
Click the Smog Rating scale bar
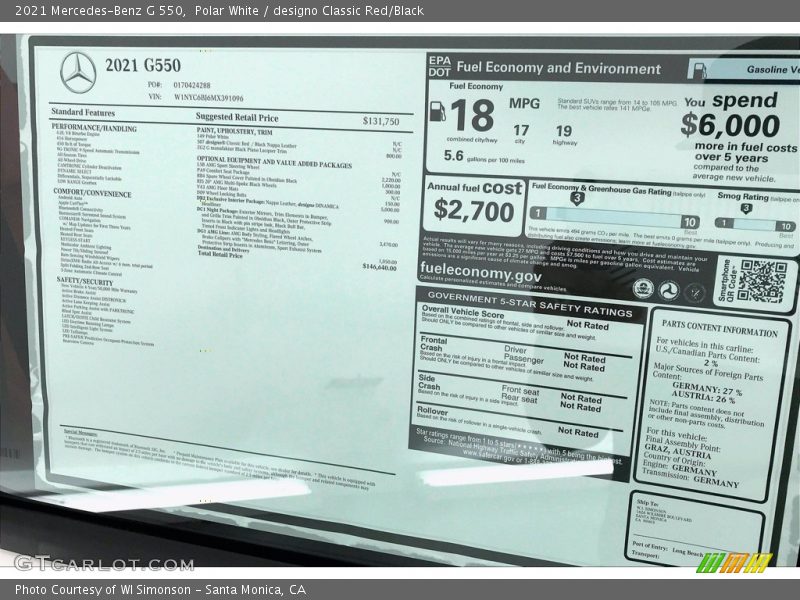pyautogui.click(x=752, y=224)
